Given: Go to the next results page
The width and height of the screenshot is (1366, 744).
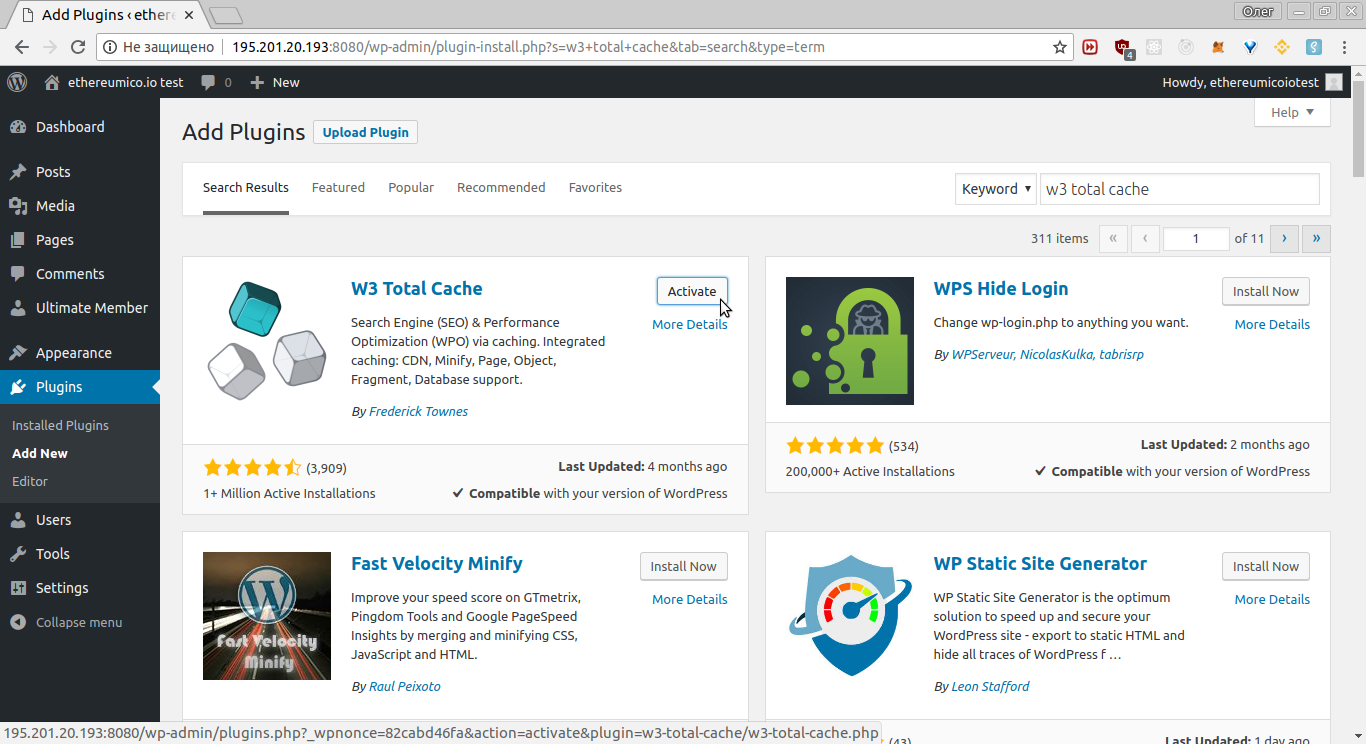Looking at the screenshot, I should pyautogui.click(x=1285, y=238).
